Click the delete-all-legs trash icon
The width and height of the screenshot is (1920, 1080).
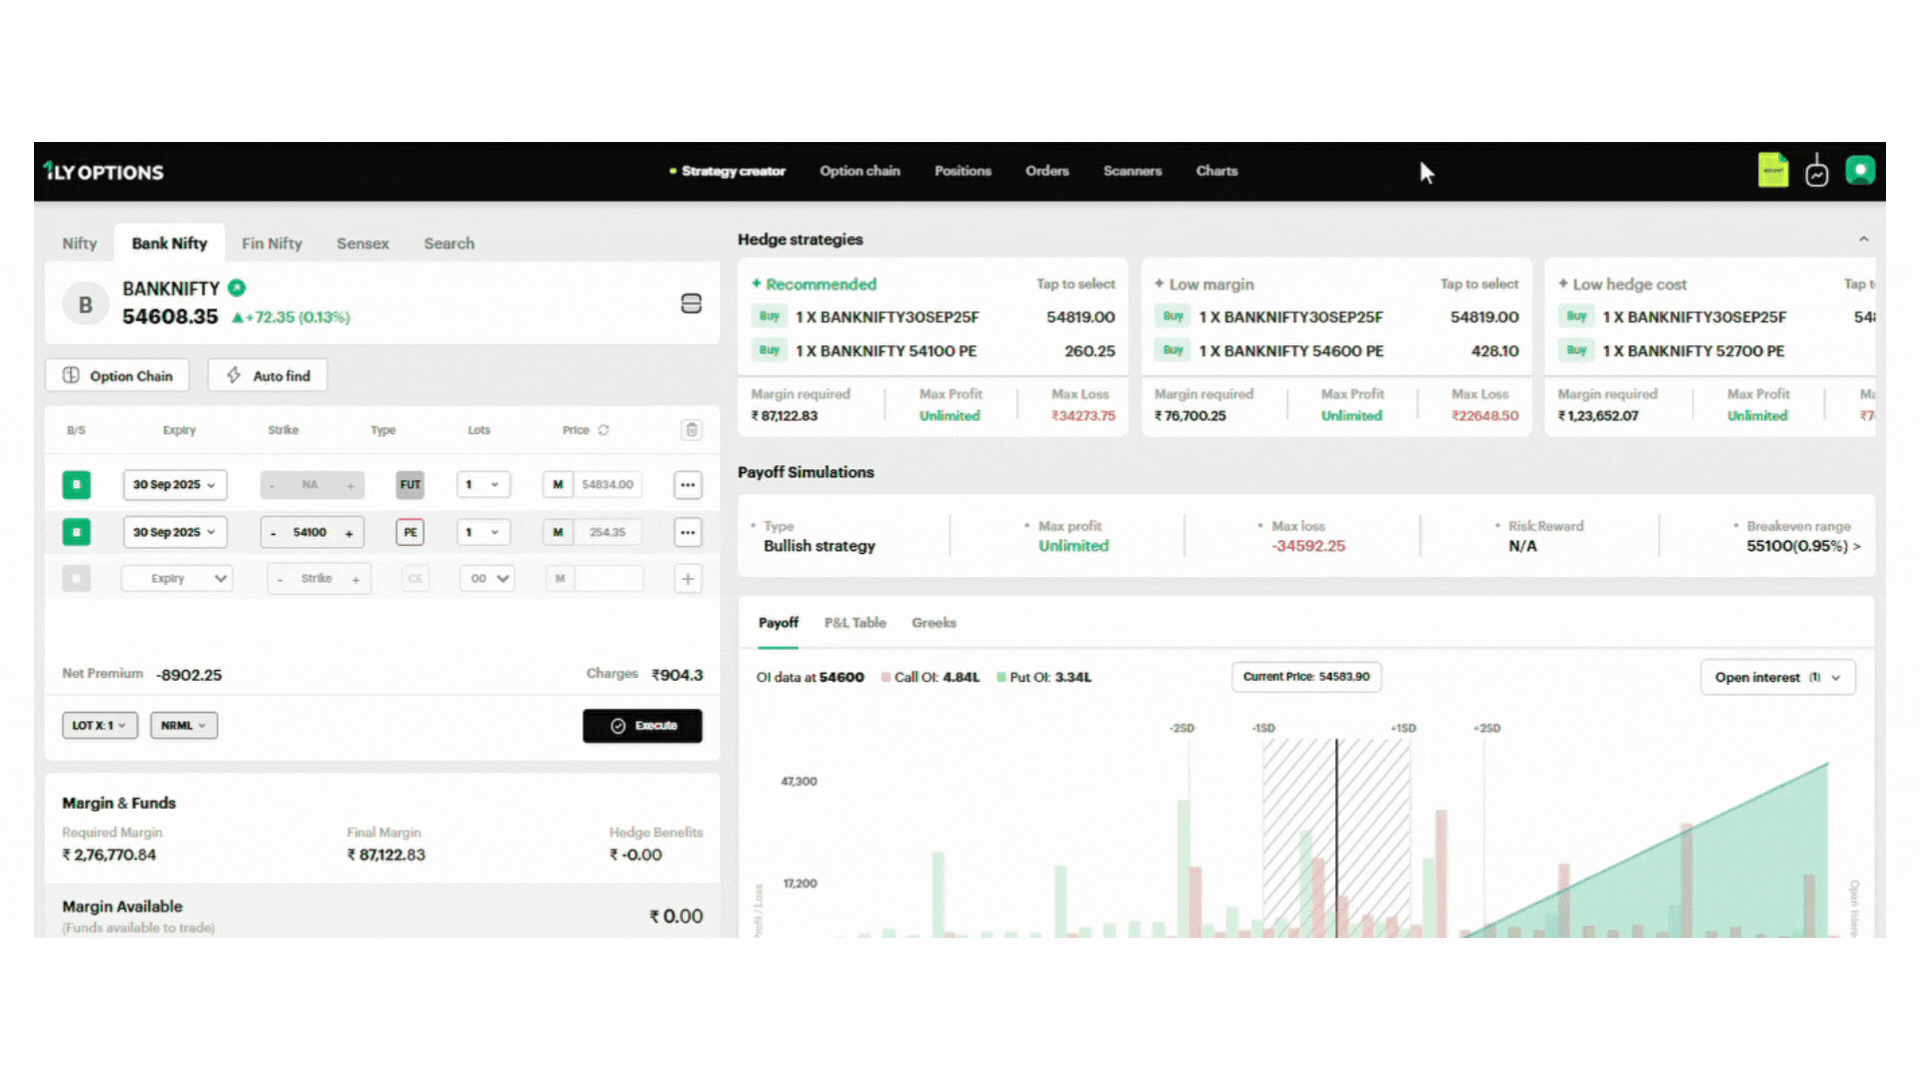coord(691,430)
